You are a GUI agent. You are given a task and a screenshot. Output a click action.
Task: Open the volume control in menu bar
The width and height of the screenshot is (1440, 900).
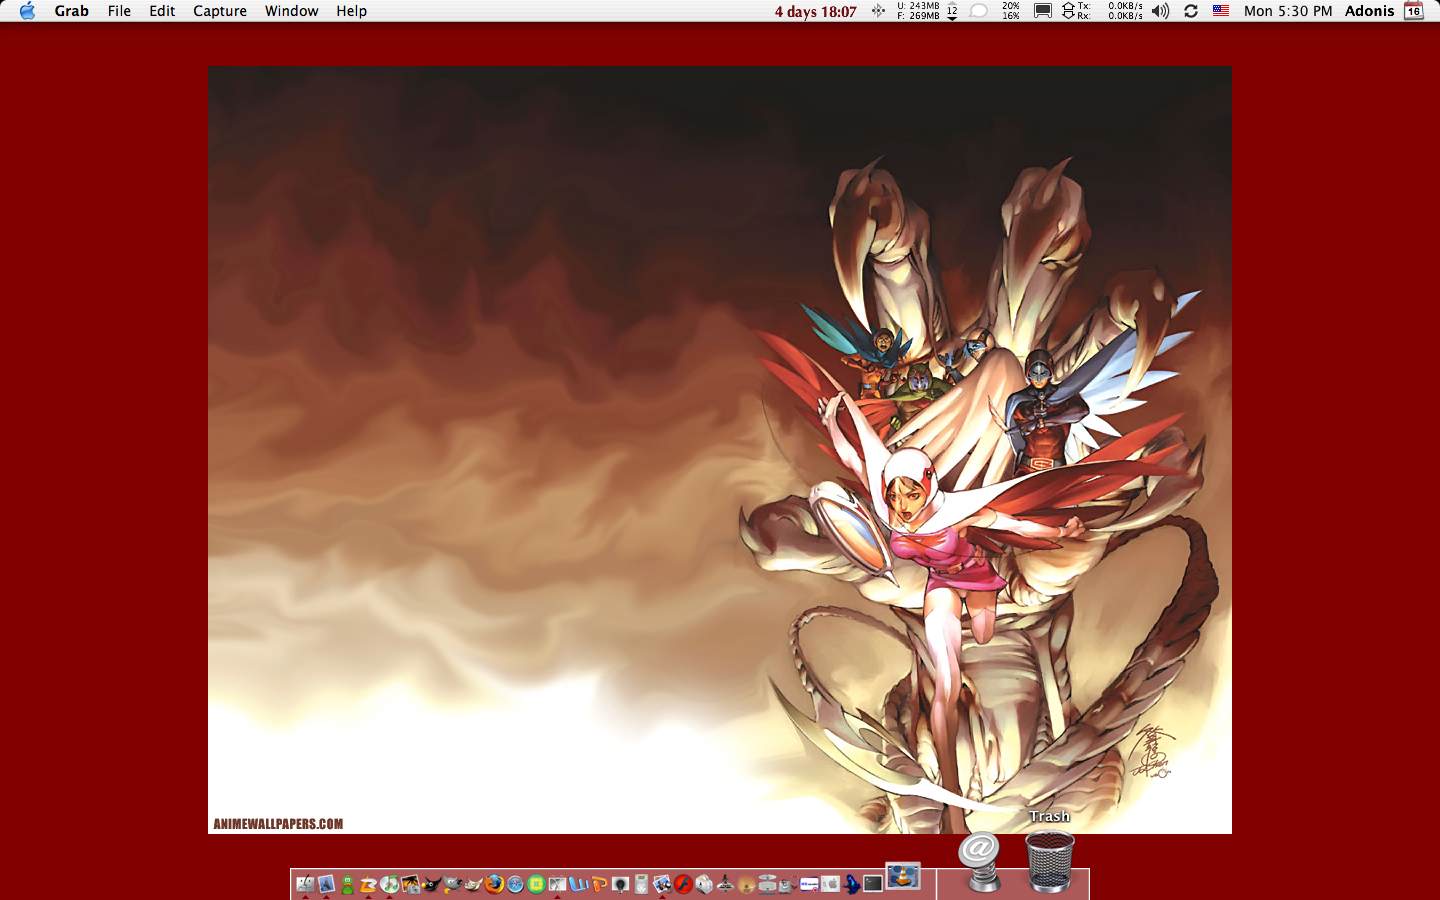1160,11
